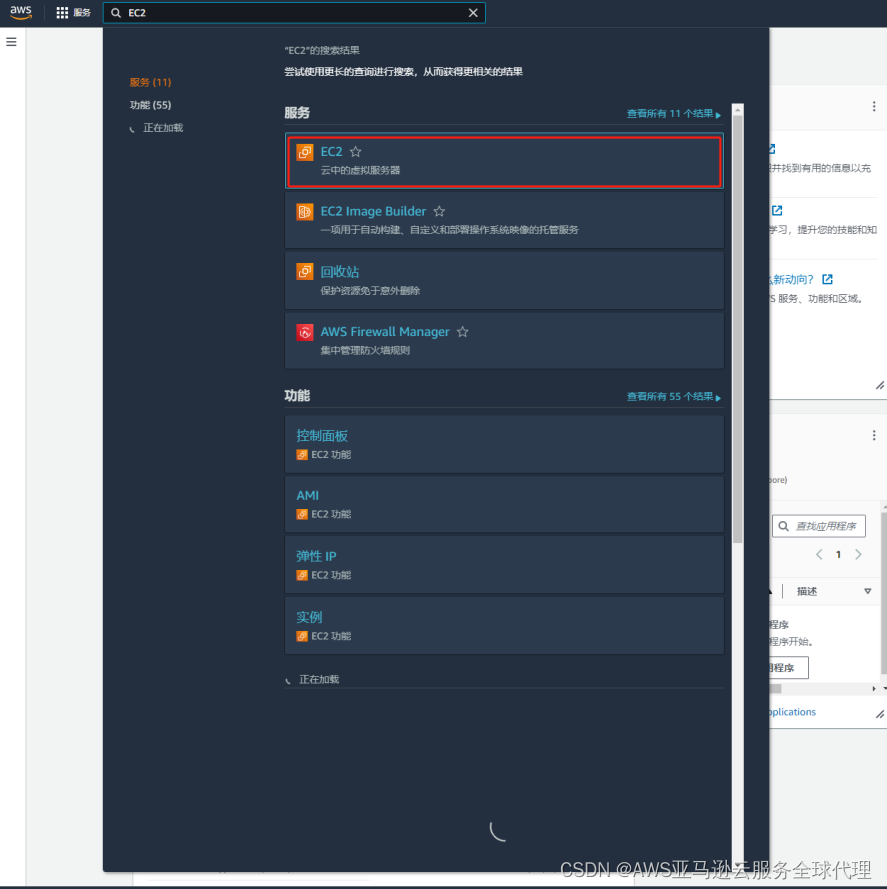Click resize handle of top widget

(880, 386)
